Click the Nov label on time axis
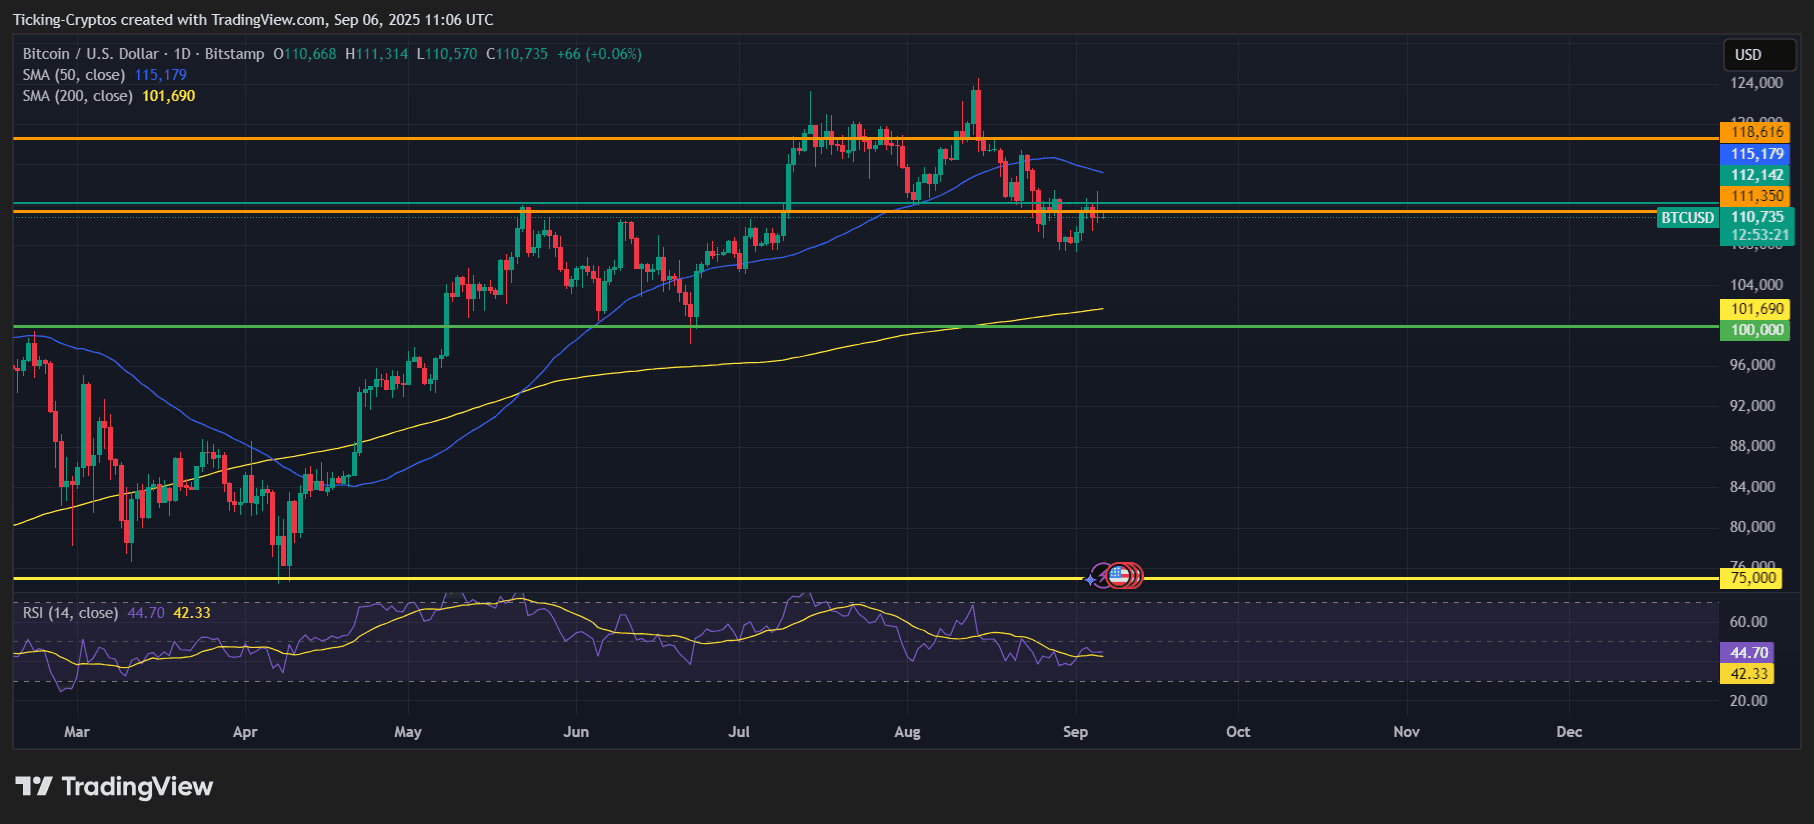This screenshot has width=1814, height=824. tap(1407, 732)
